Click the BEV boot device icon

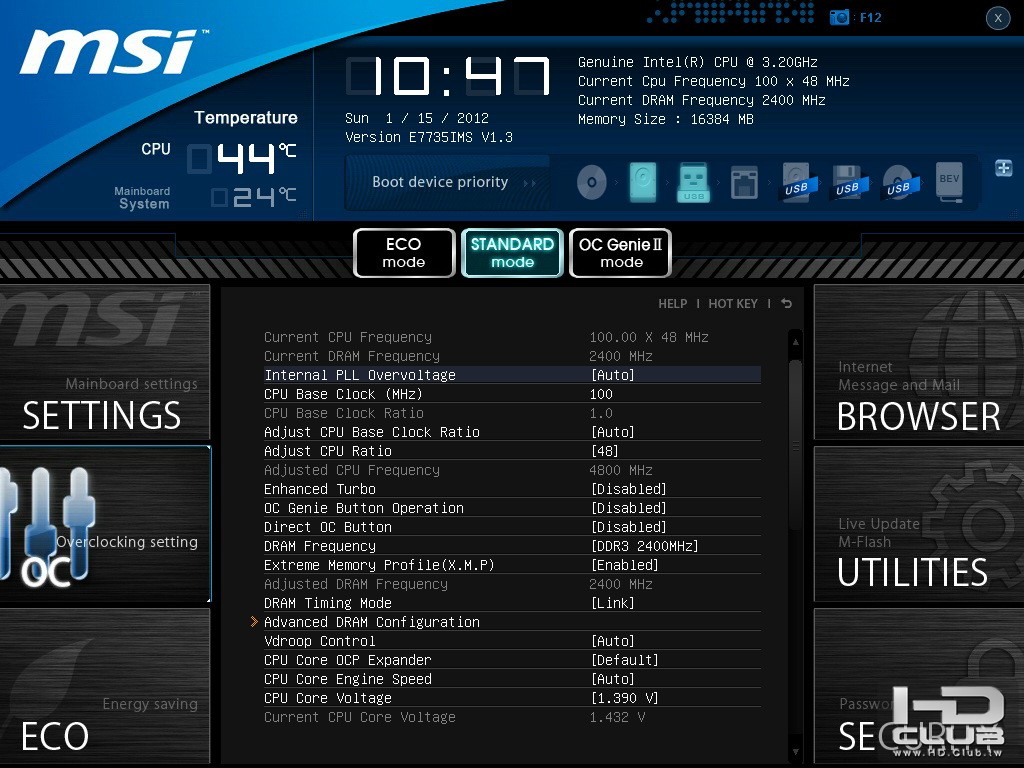[x=949, y=182]
